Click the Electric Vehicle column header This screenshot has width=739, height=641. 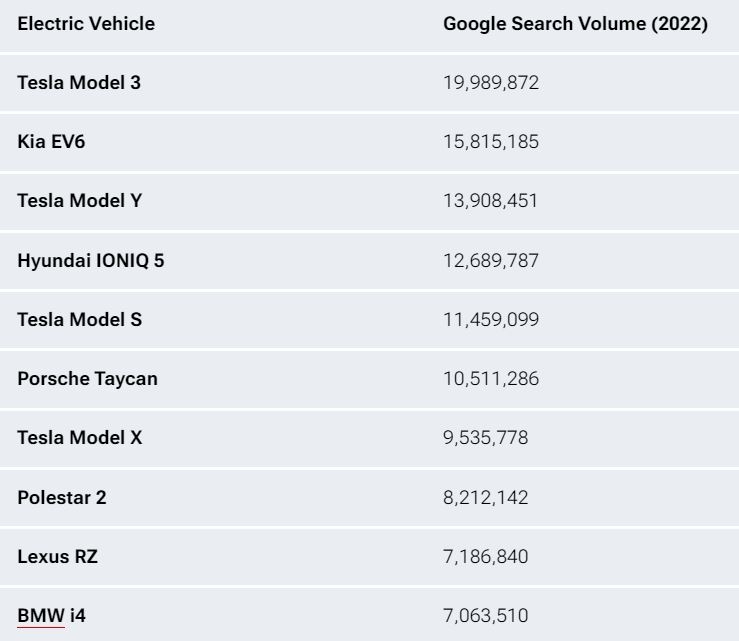[86, 24]
